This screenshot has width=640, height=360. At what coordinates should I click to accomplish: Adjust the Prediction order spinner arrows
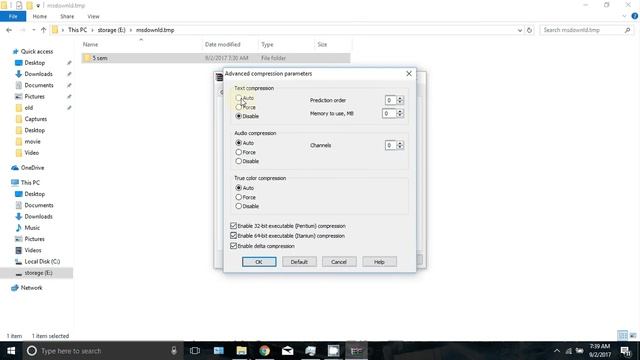click(400, 100)
